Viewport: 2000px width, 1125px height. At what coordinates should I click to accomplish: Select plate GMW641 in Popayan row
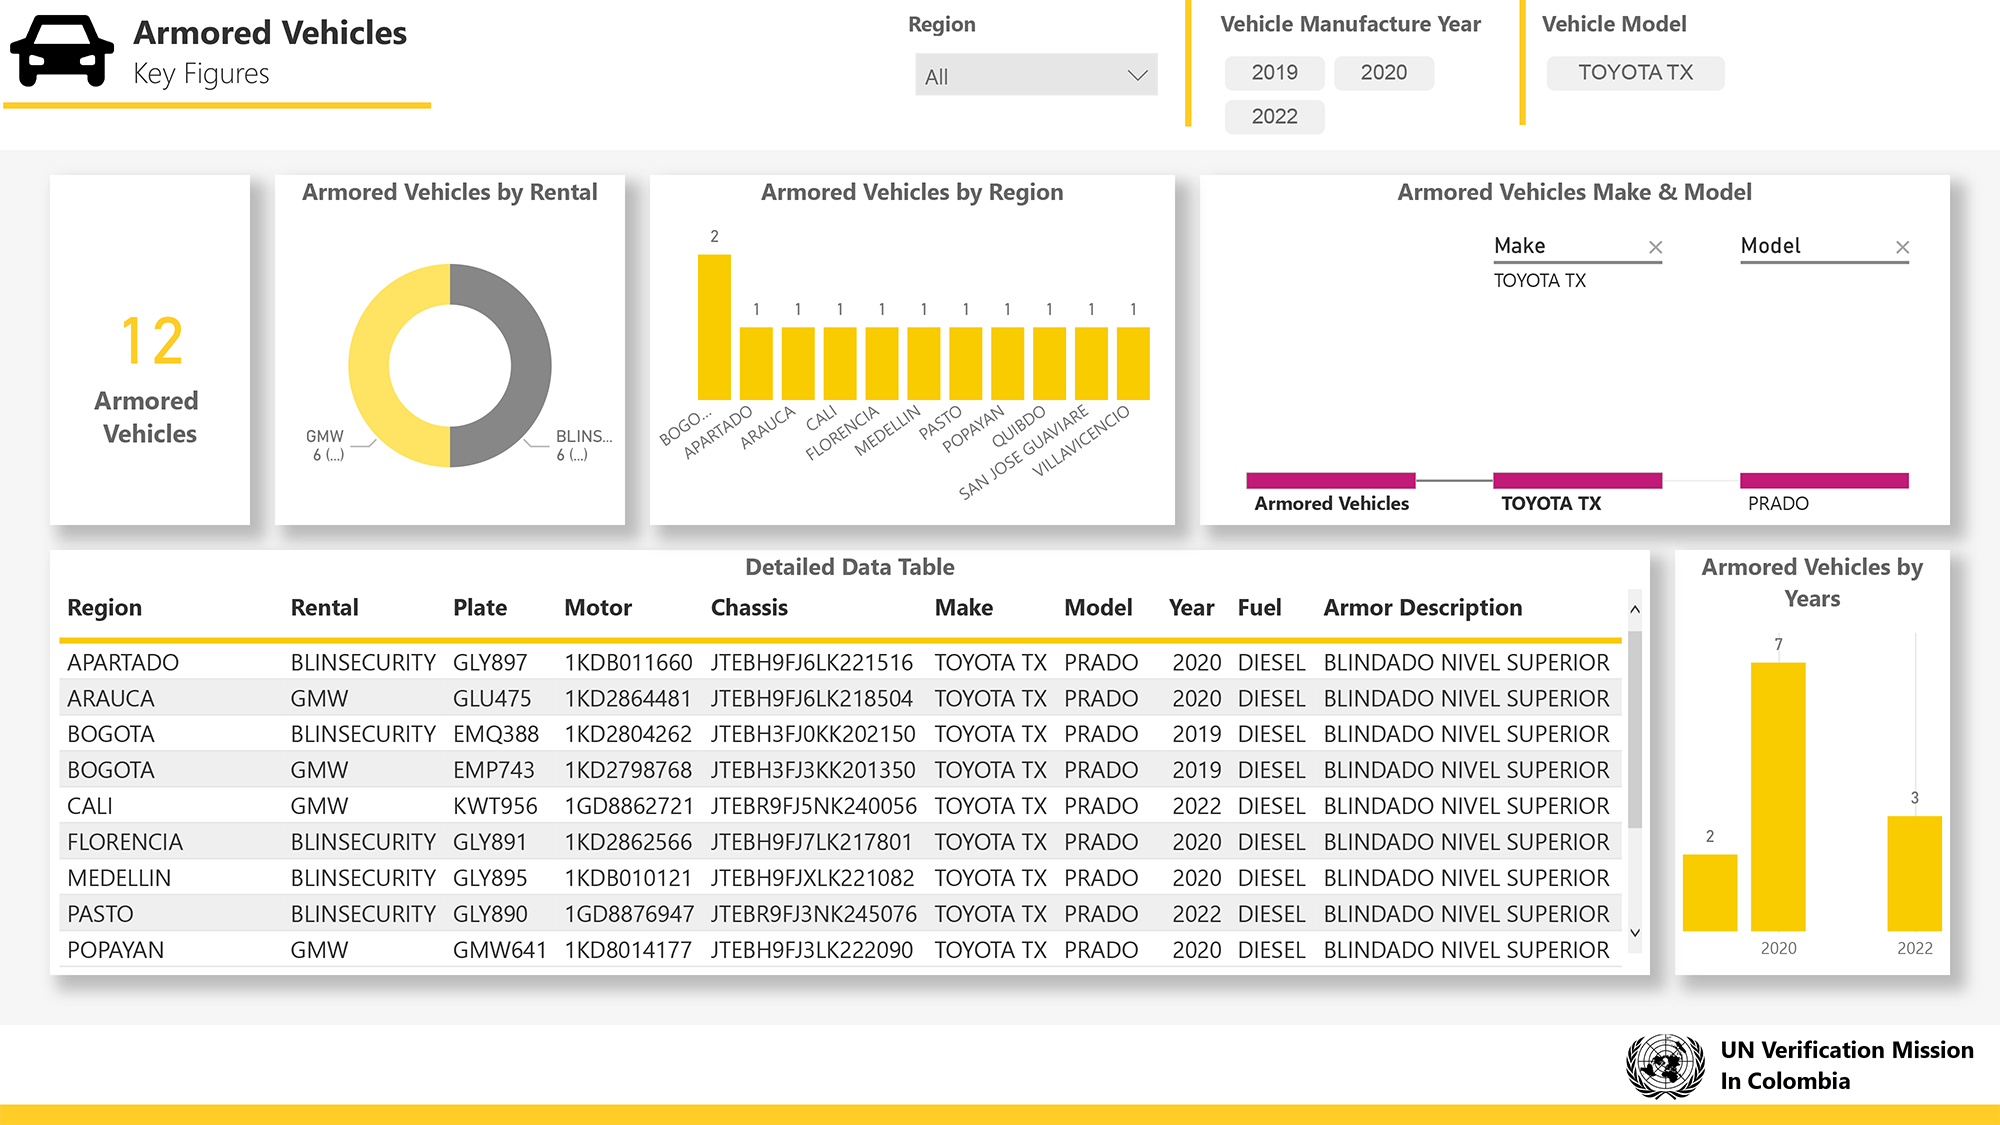tap(500, 951)
